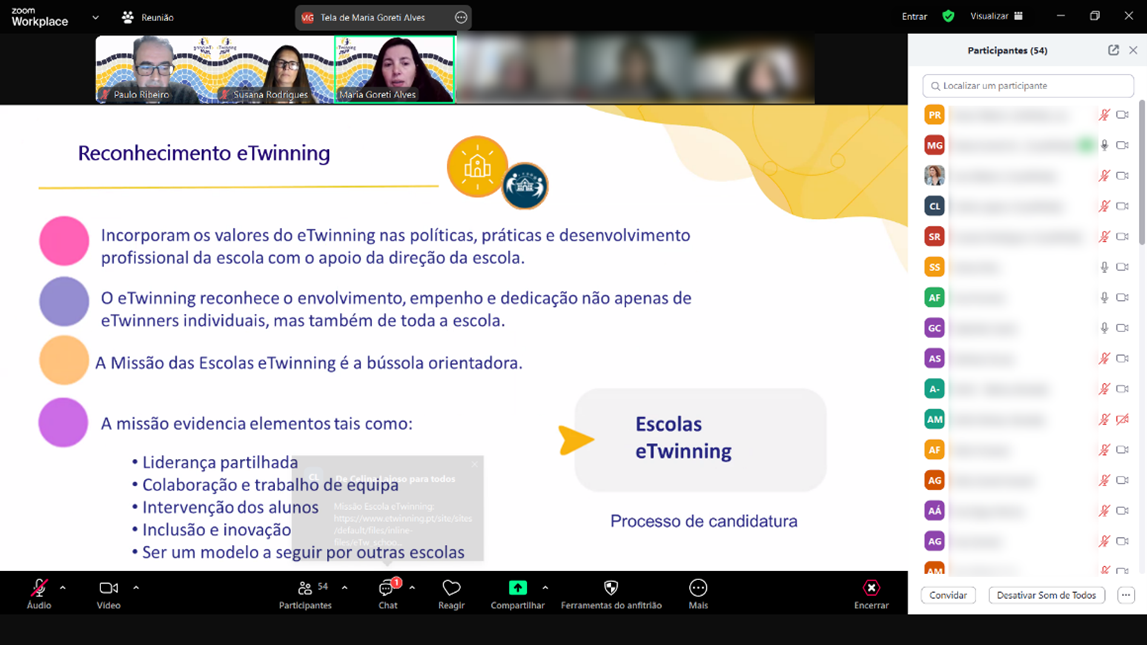The image size is (1147, 645).
Task: Open Ferramentas do anfitrião shield
Action: click(x=611, y=588)
